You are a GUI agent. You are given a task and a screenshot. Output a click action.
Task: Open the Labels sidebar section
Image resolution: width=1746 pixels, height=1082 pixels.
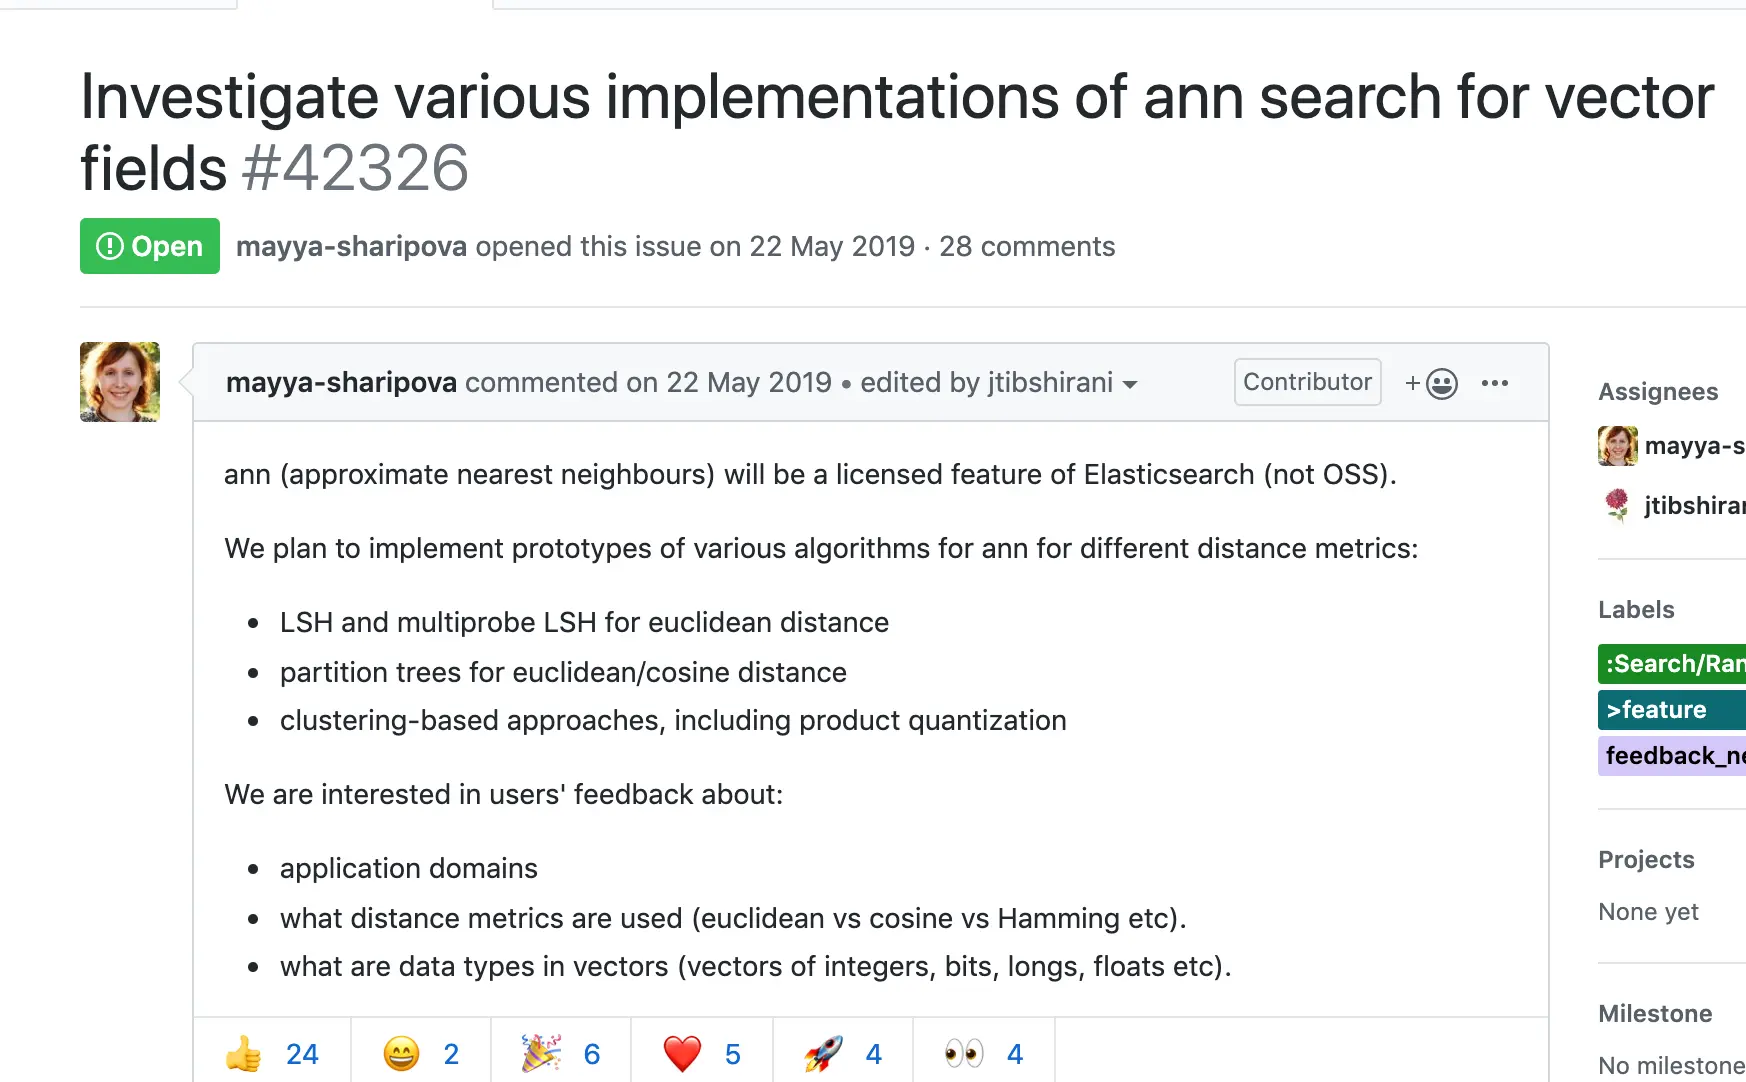pos(1636,610)
